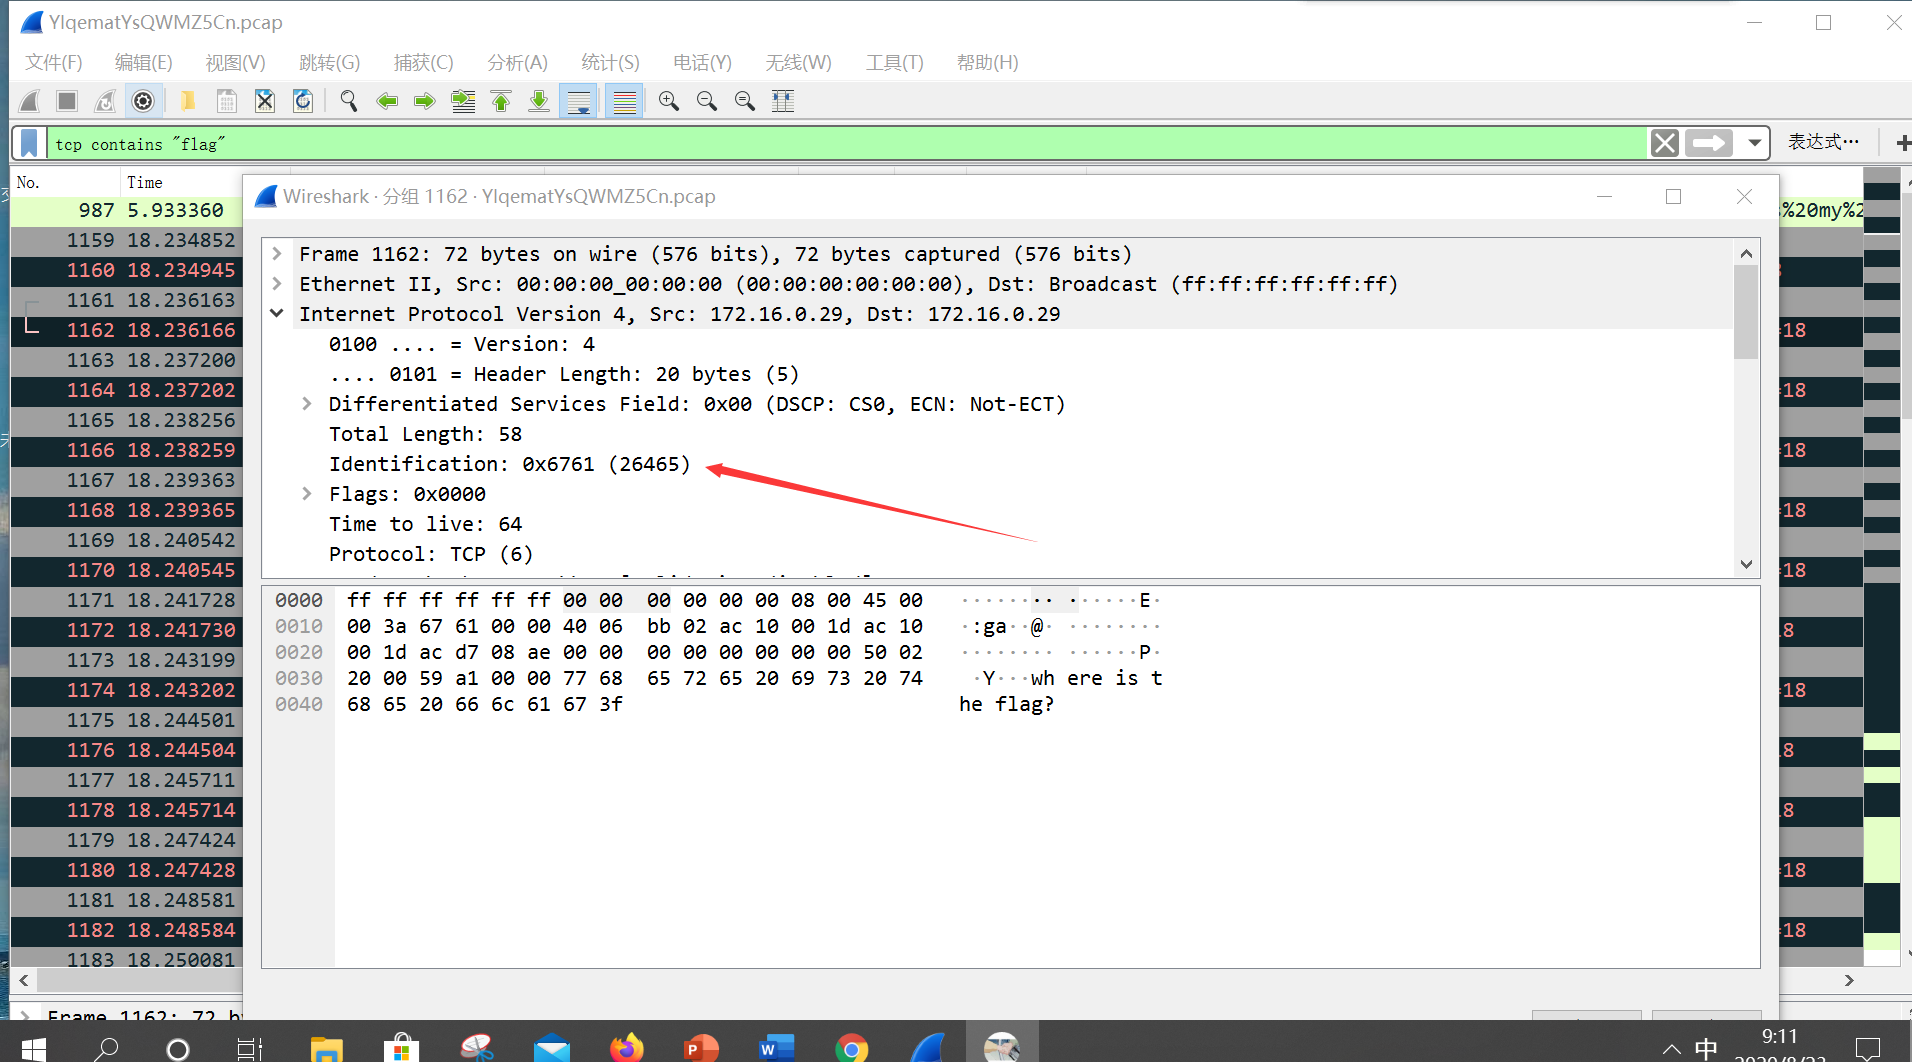This screenshot has width=1912, height=1062.
Task: Toggle auto-scroll during live capture
Action: pos(578,101)
